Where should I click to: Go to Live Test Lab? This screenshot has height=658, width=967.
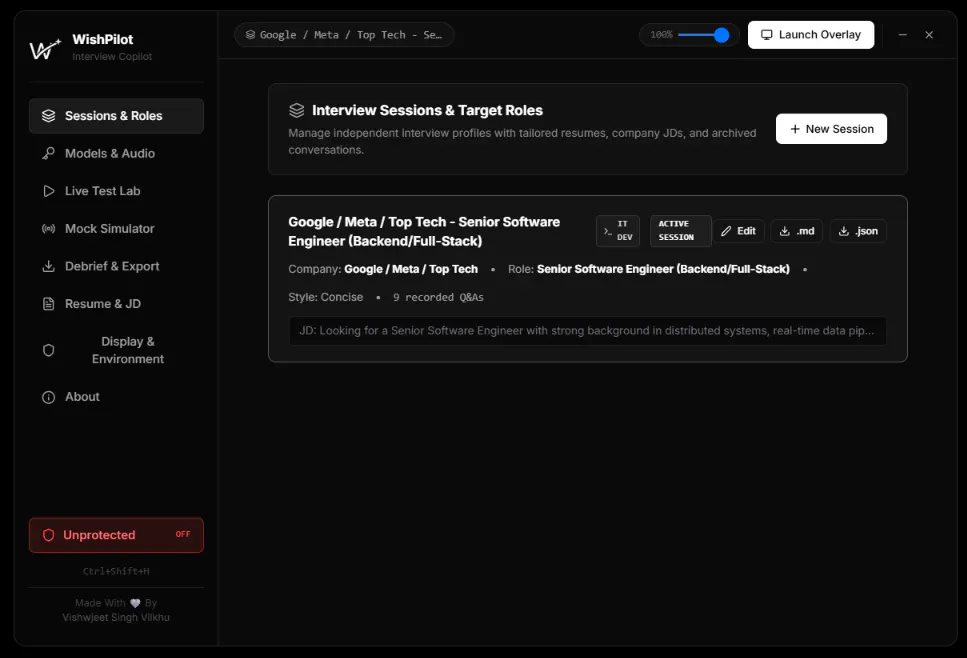click(x=116, y=191)
